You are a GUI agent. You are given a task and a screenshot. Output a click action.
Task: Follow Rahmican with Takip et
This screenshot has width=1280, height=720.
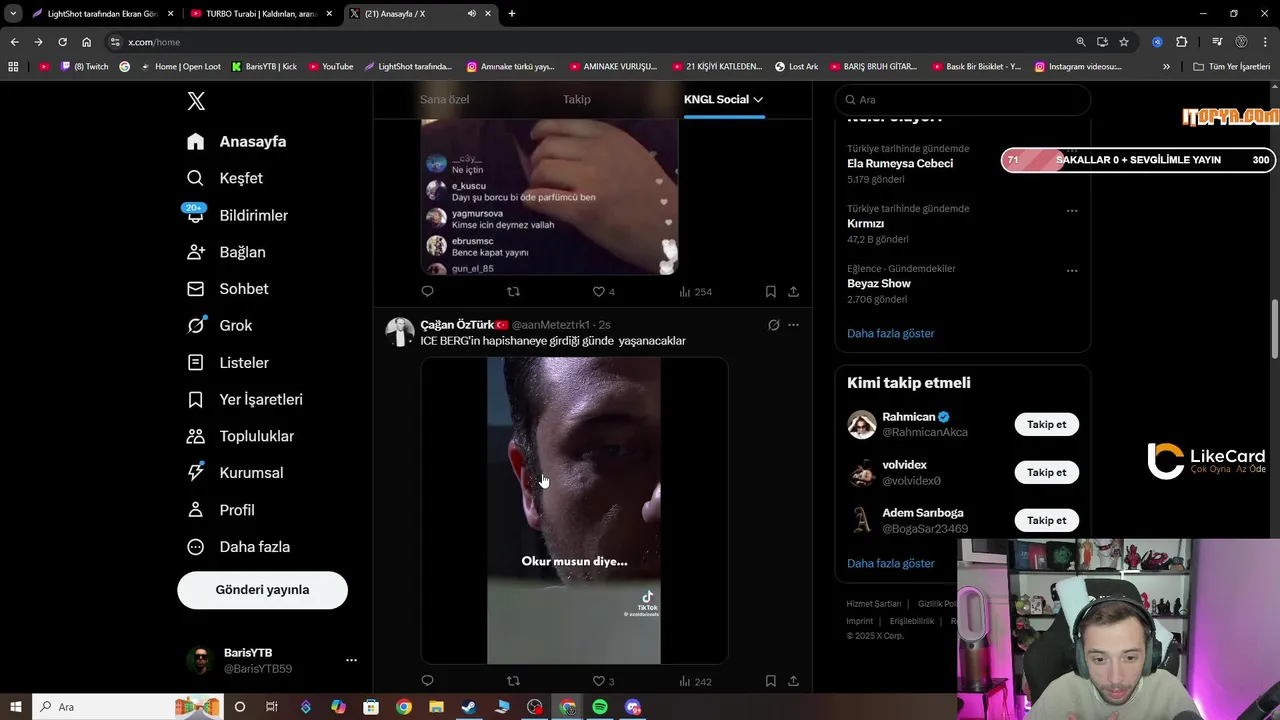[x=1046, y=424]
